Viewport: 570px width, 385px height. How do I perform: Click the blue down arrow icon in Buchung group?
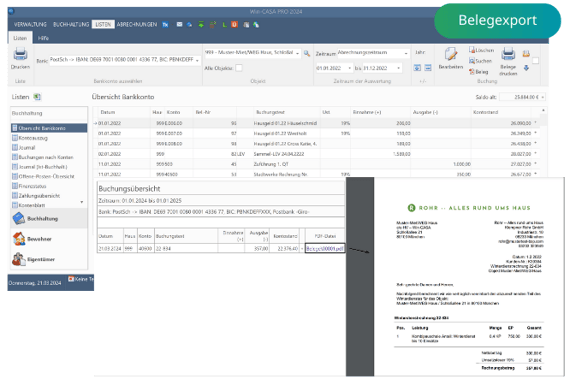526,68
